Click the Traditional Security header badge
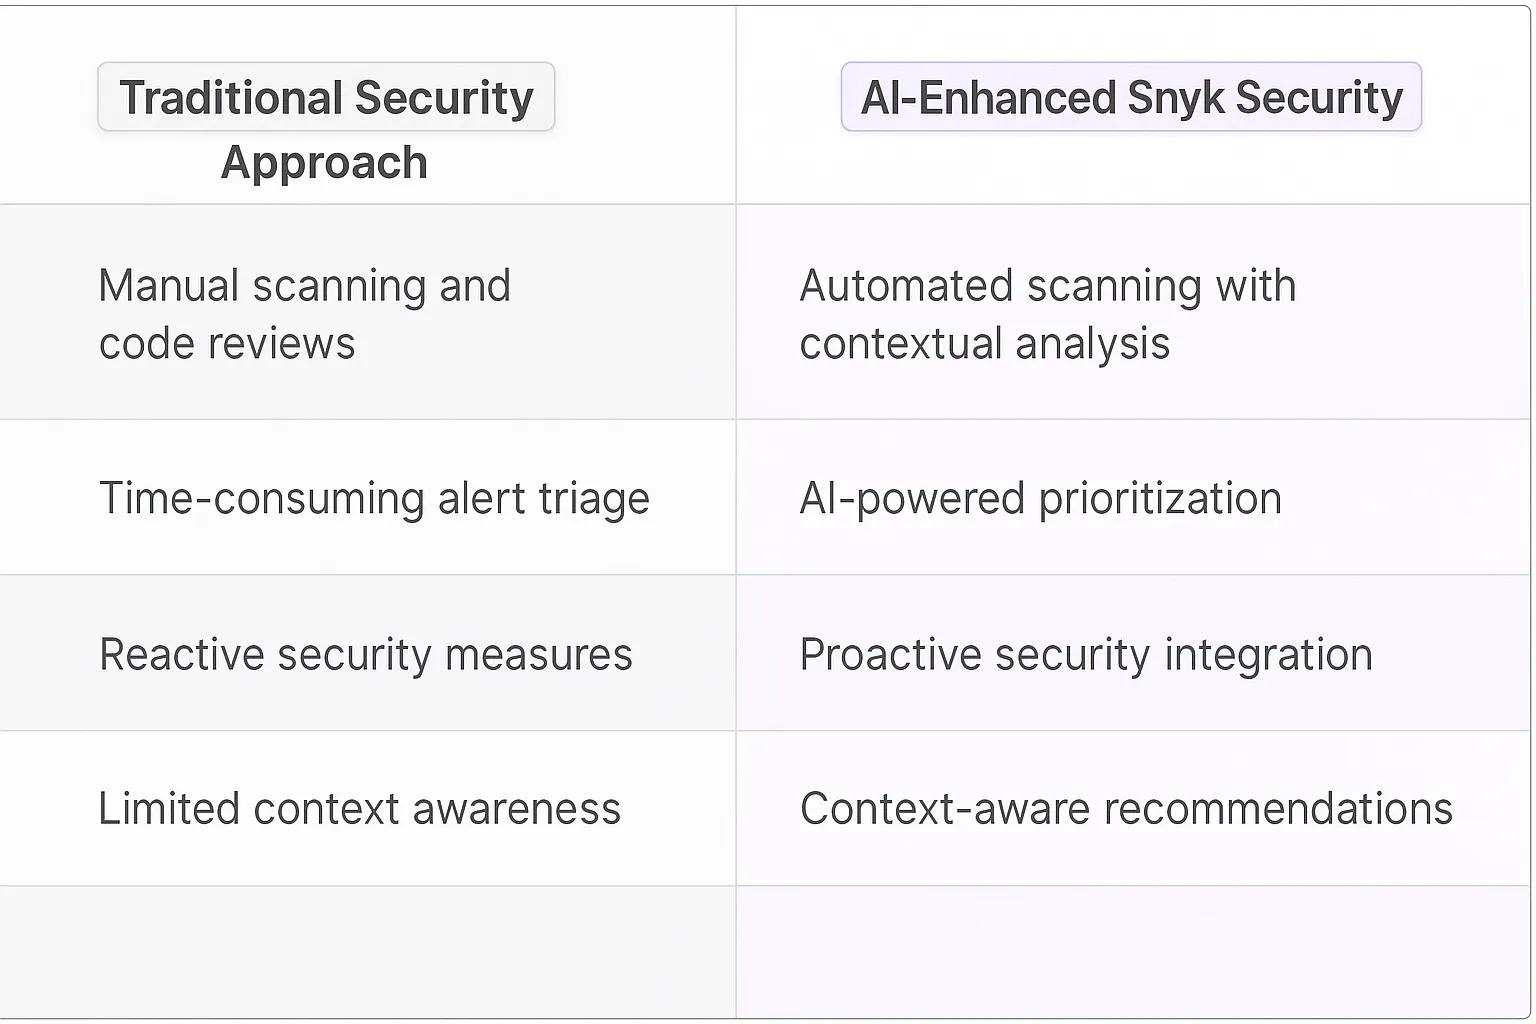Viewport: 1536px width, 1024px height. 326,97
